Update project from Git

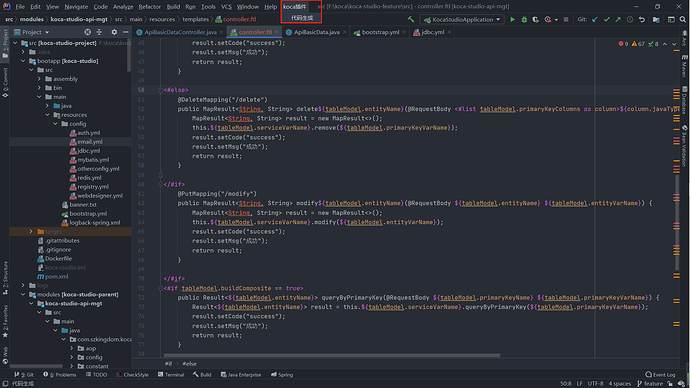595,19
